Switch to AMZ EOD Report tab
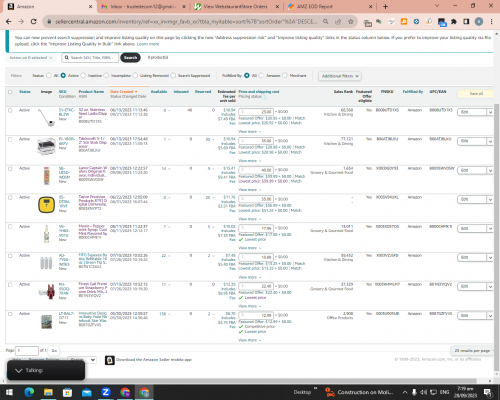 click(x=330, y=6)
